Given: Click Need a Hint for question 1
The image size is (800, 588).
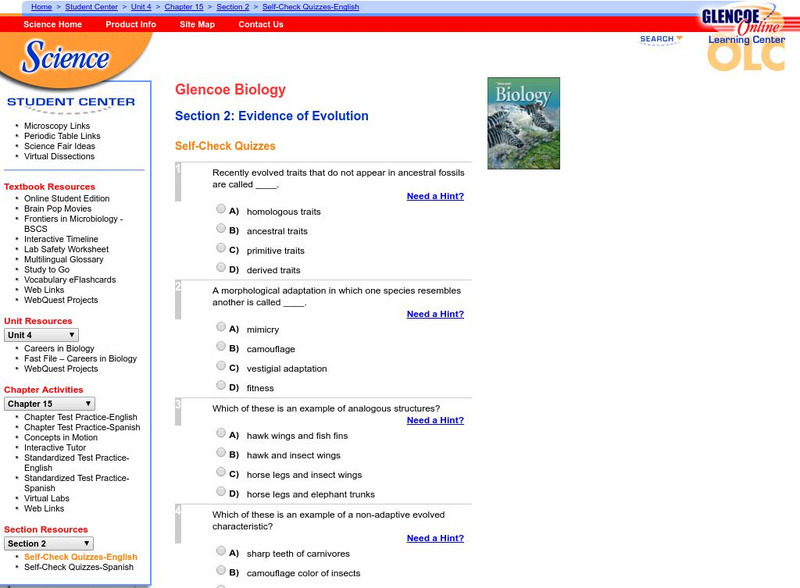Looking at the screenshot, I should pyautogui.click(x=435, y=196).
